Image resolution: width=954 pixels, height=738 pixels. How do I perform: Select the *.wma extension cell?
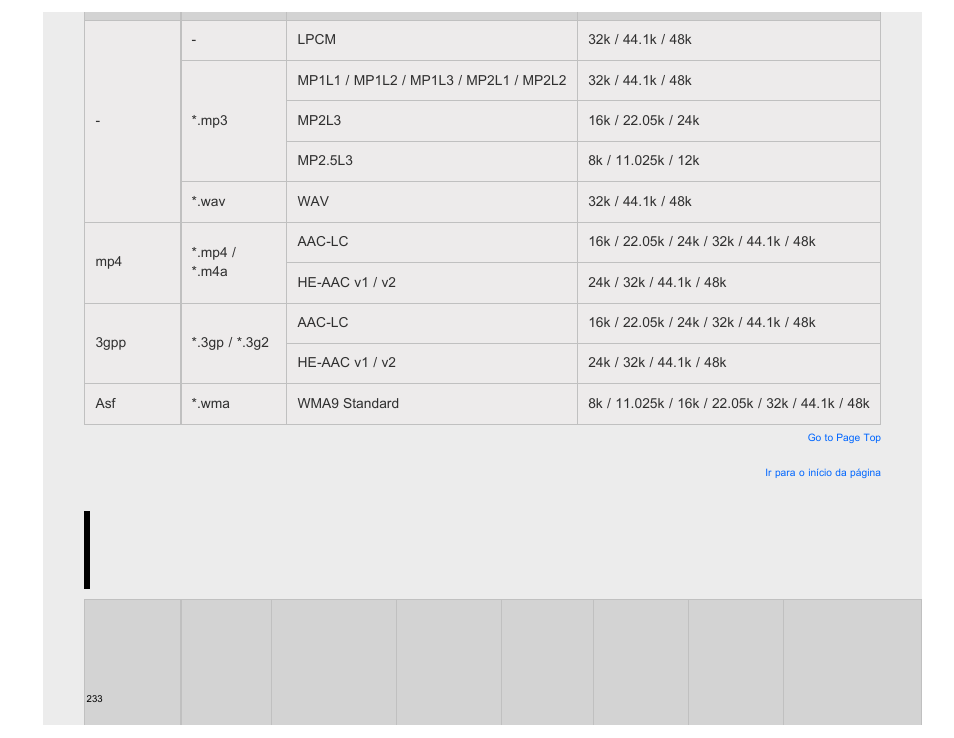pos(234,404)
